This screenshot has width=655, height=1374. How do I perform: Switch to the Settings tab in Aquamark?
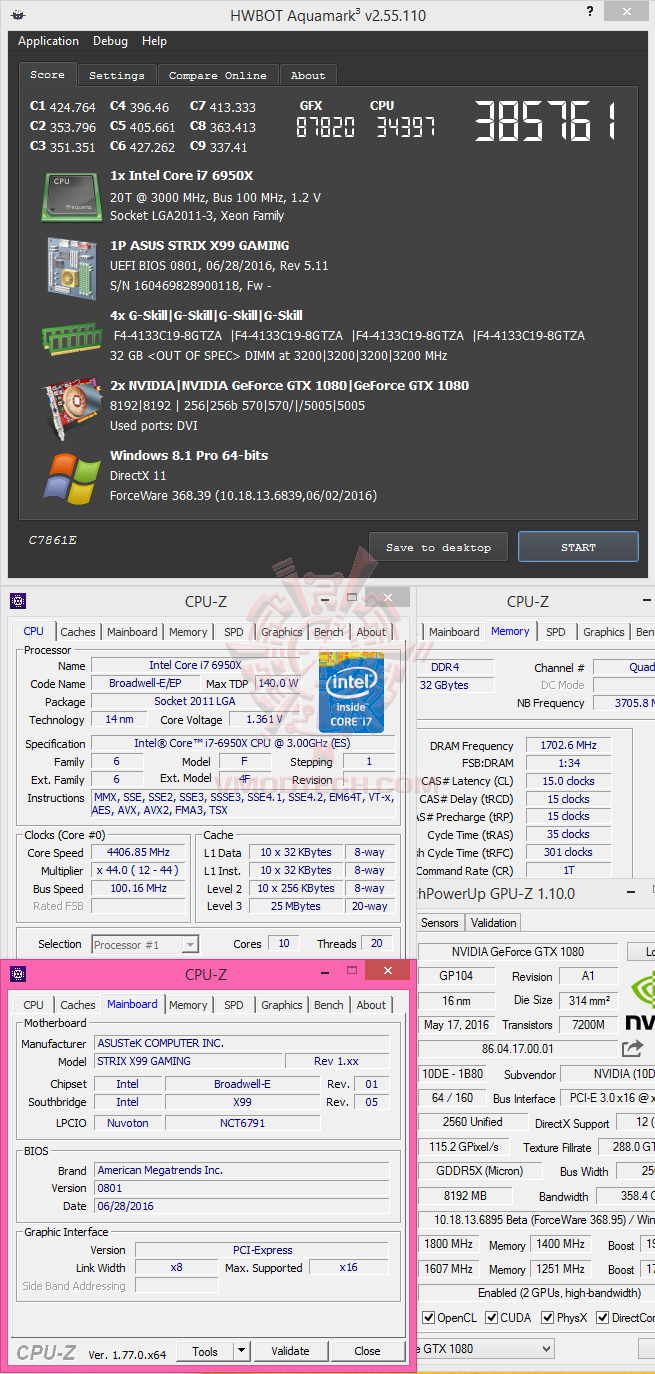tap(117, 75)
